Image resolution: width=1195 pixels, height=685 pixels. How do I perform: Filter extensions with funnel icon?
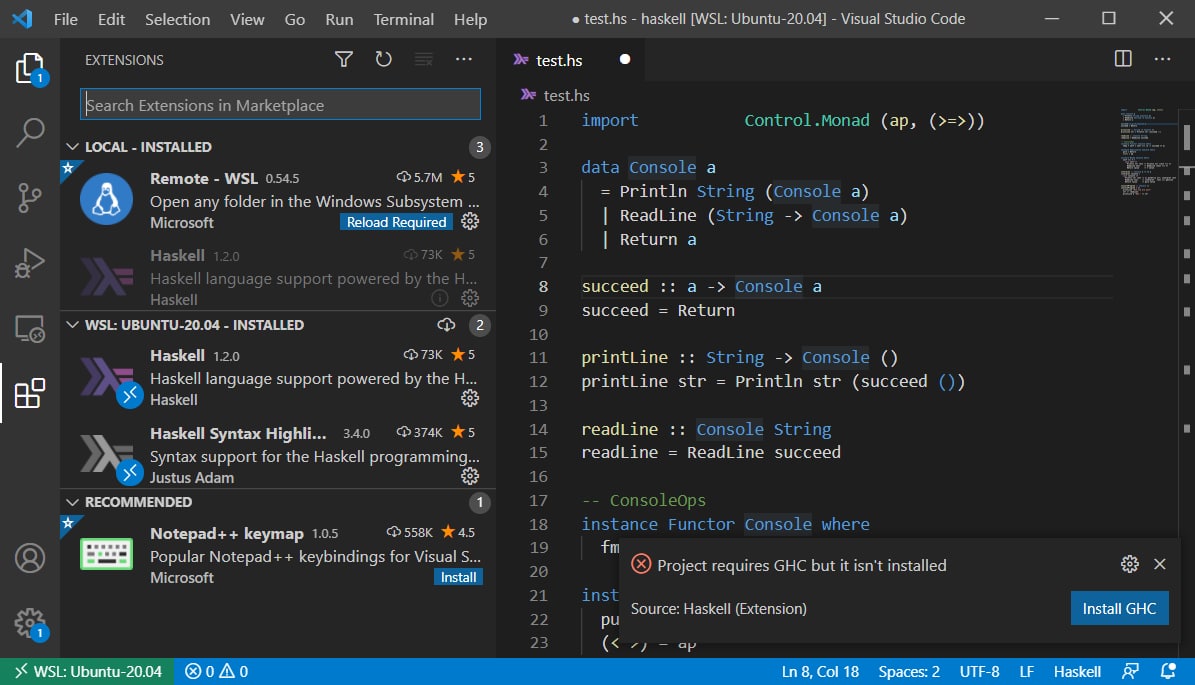(344, 59)
